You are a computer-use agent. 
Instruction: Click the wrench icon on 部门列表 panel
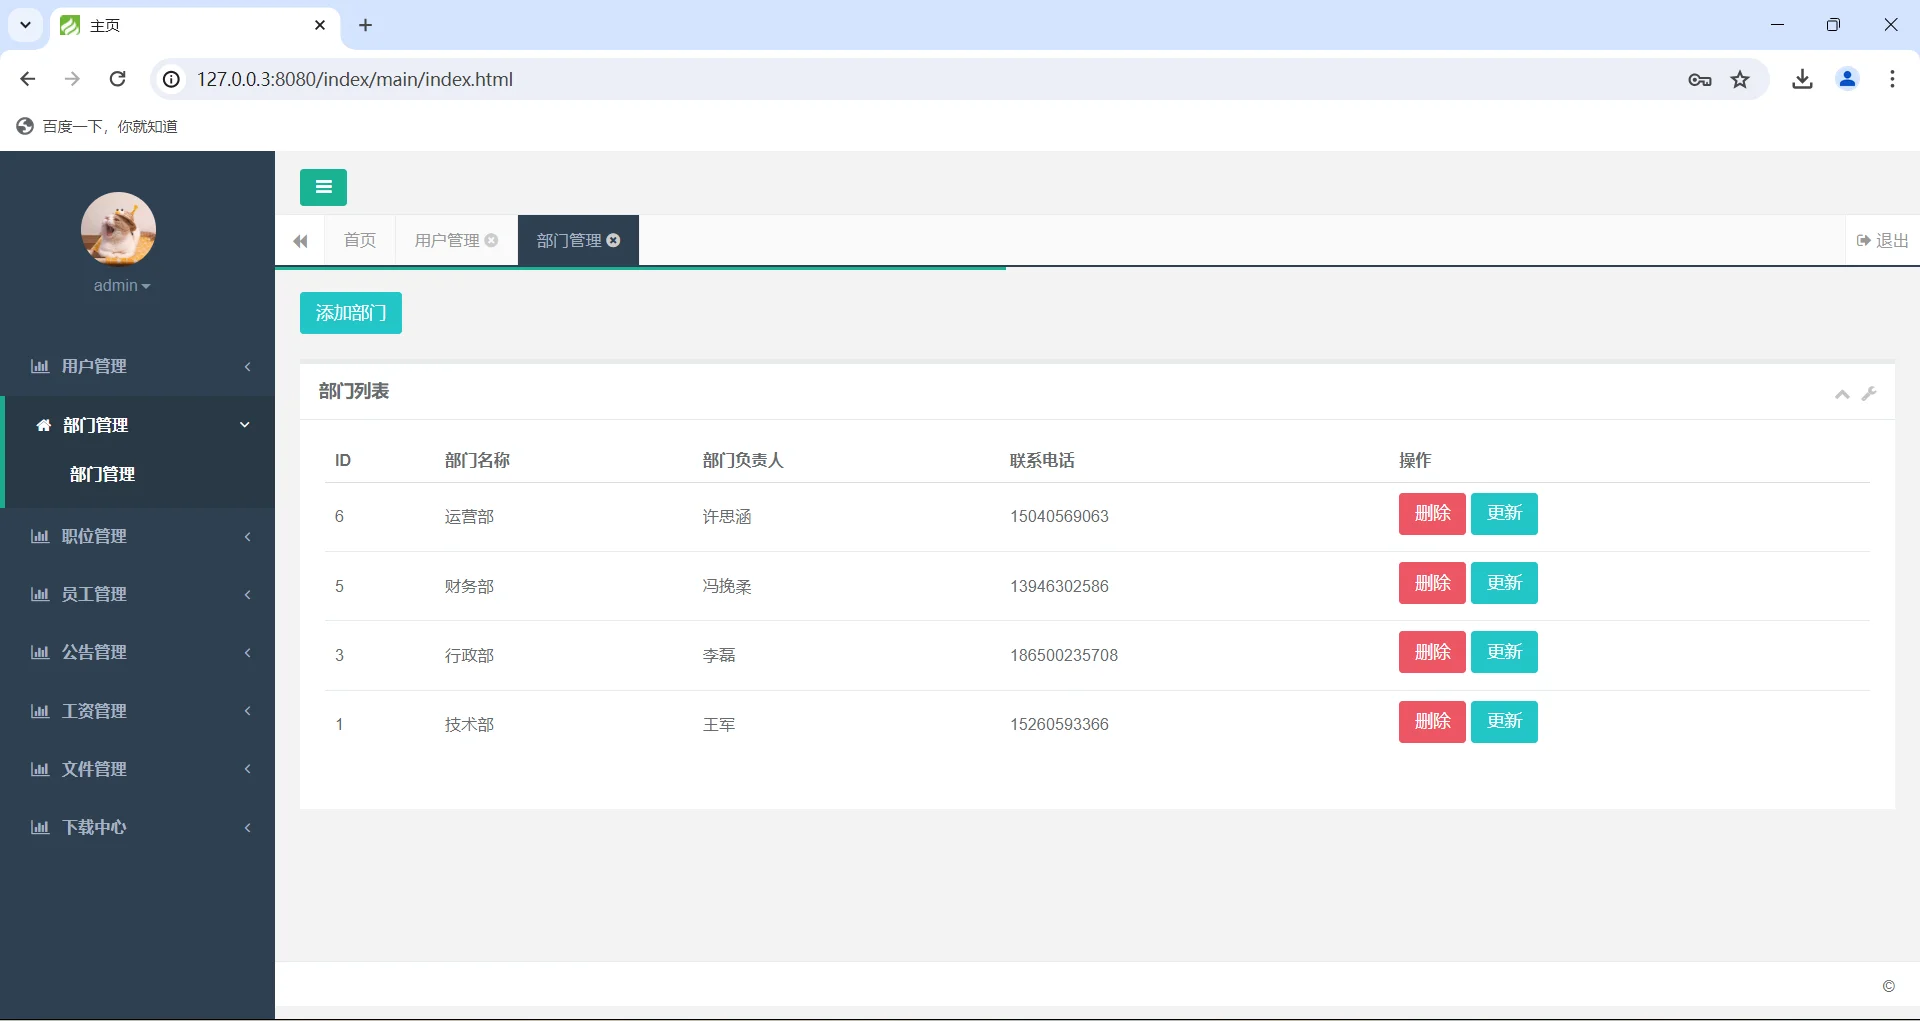pos(1870,393)
